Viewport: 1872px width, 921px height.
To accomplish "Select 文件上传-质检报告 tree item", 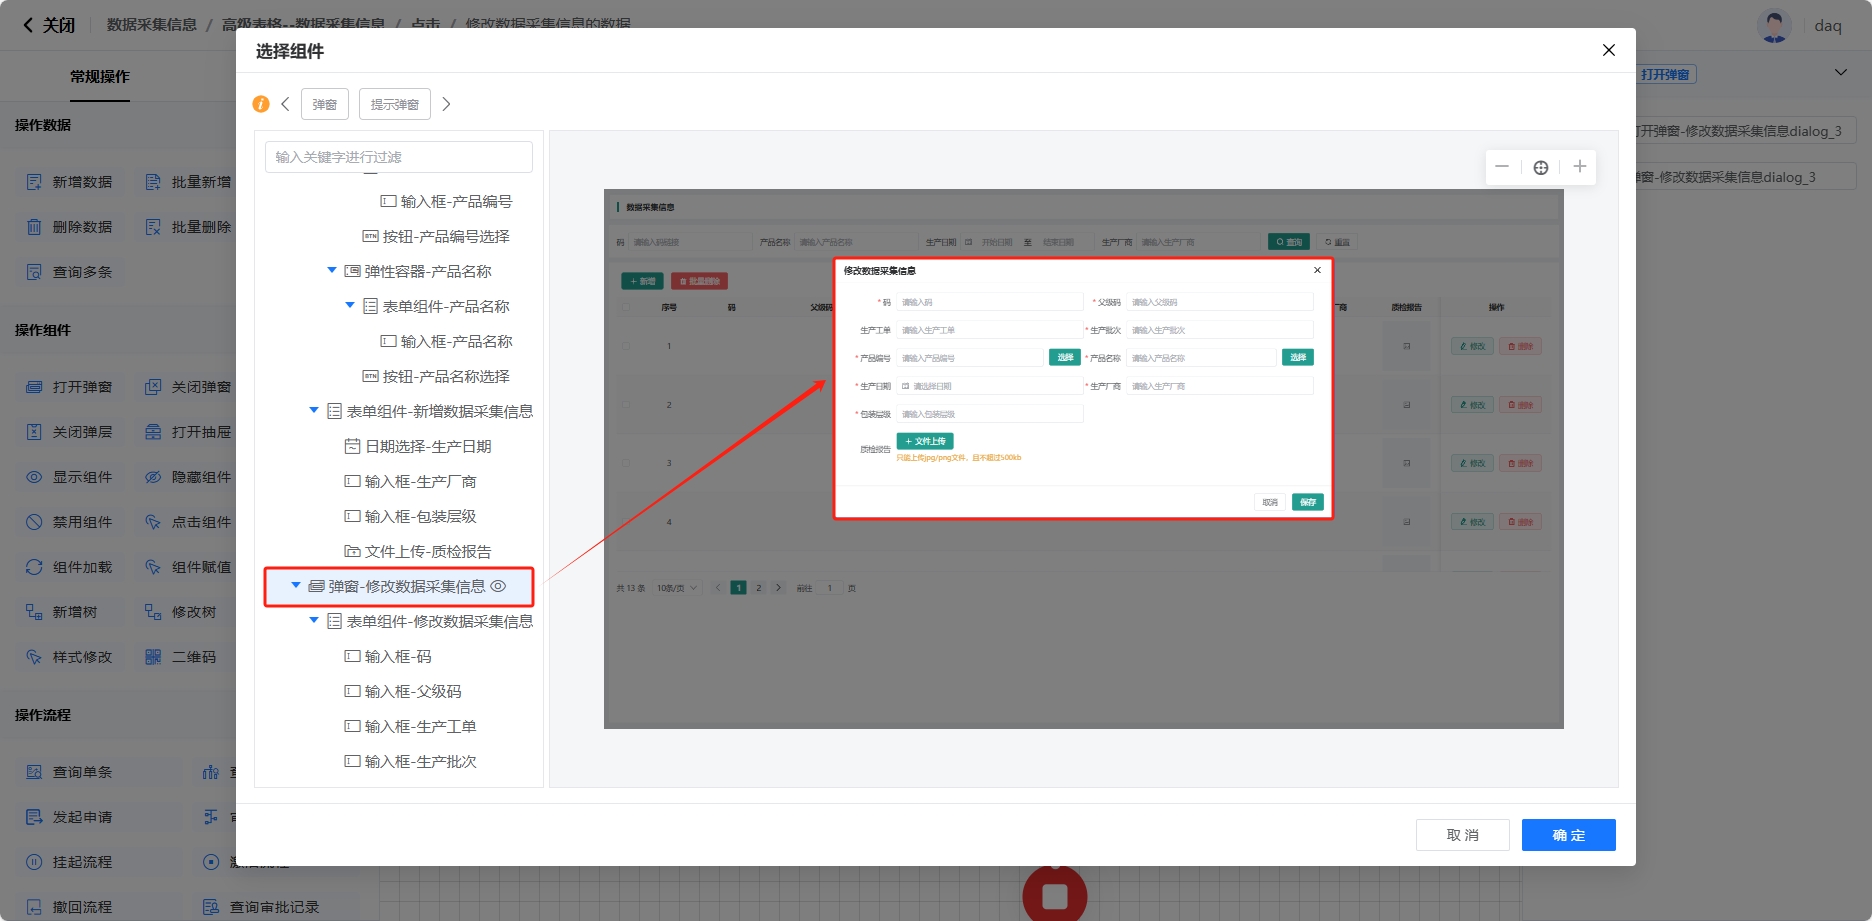I will [x=427, y=551].
